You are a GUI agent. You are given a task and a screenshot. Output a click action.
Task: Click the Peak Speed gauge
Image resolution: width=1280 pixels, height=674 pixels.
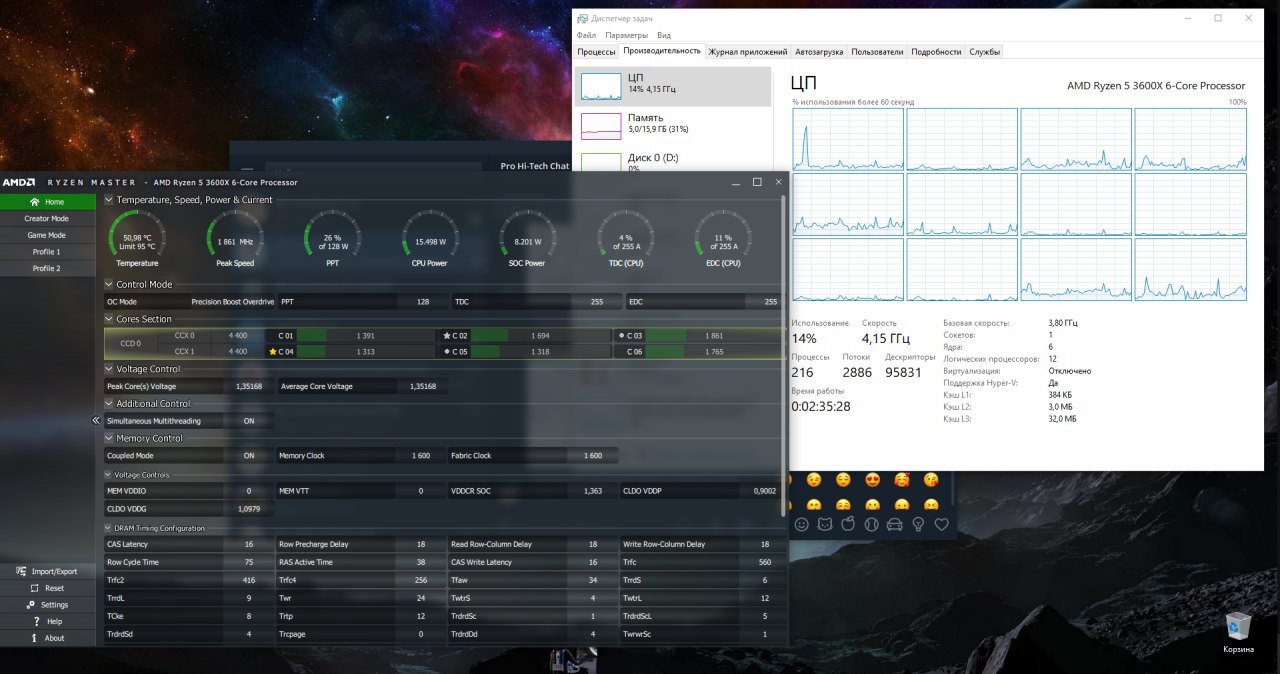coord(235,238)
